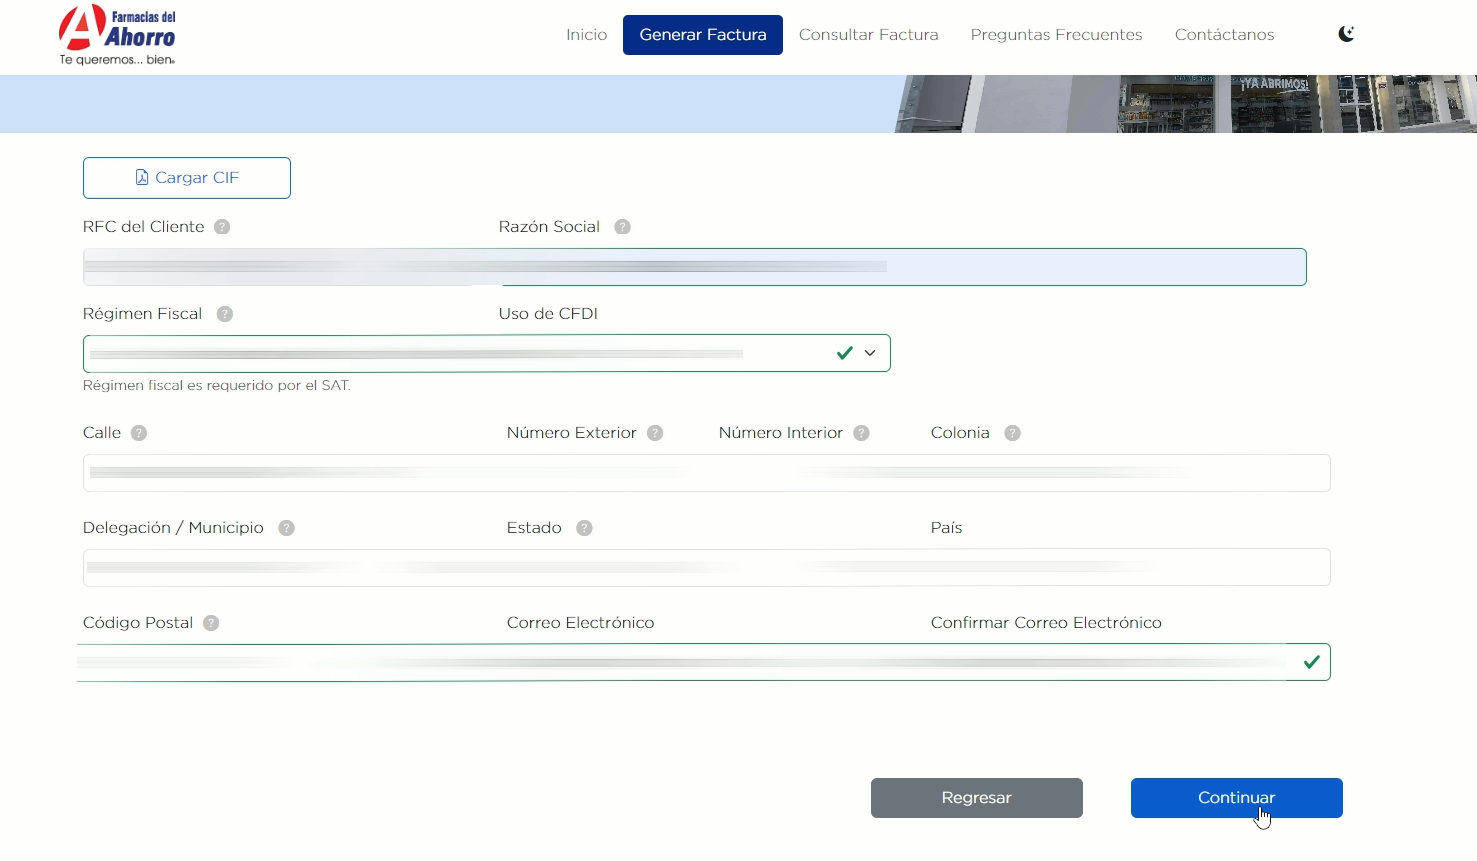Click the help icon next to Estado
The image size is (1477, 861).
pyautogui.click(x=584, y=528)
